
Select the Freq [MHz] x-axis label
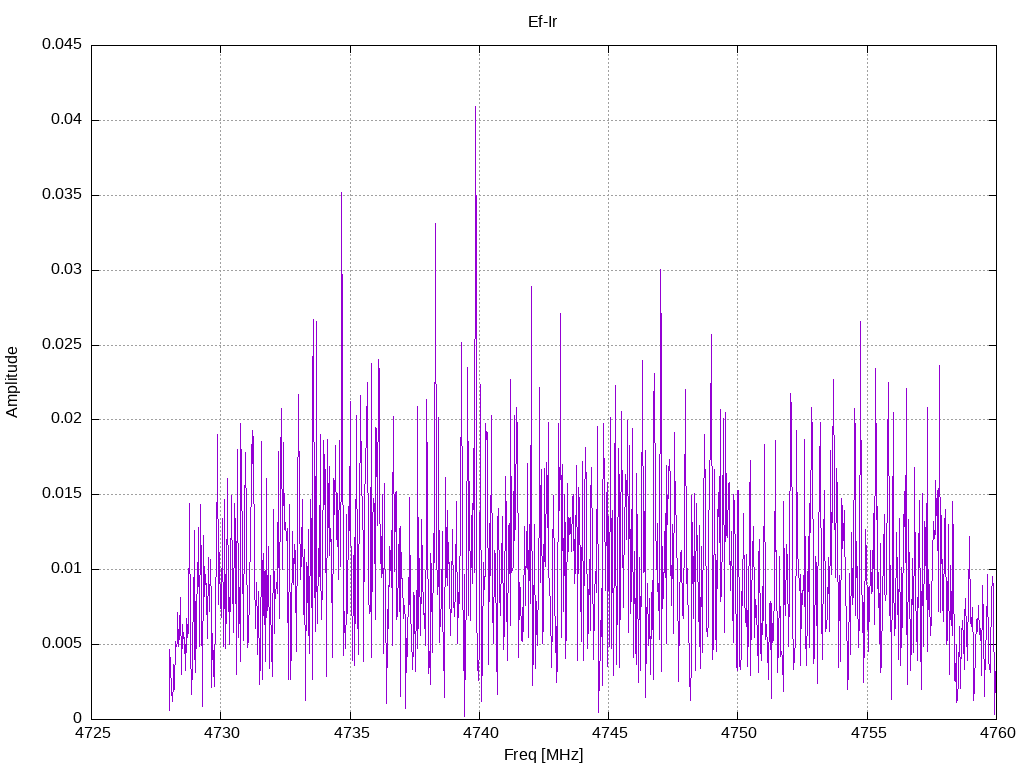coord(543,755)
